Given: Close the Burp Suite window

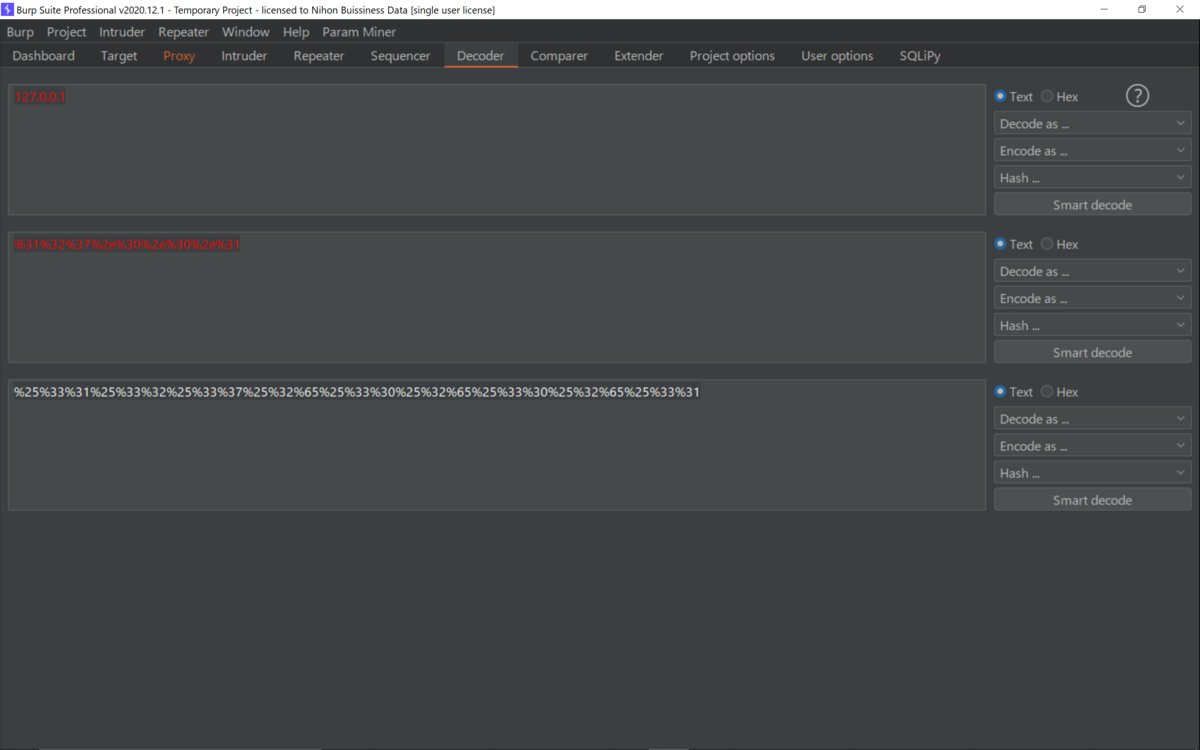Looking at the screenshot, I should click(x=1180, y=9).
